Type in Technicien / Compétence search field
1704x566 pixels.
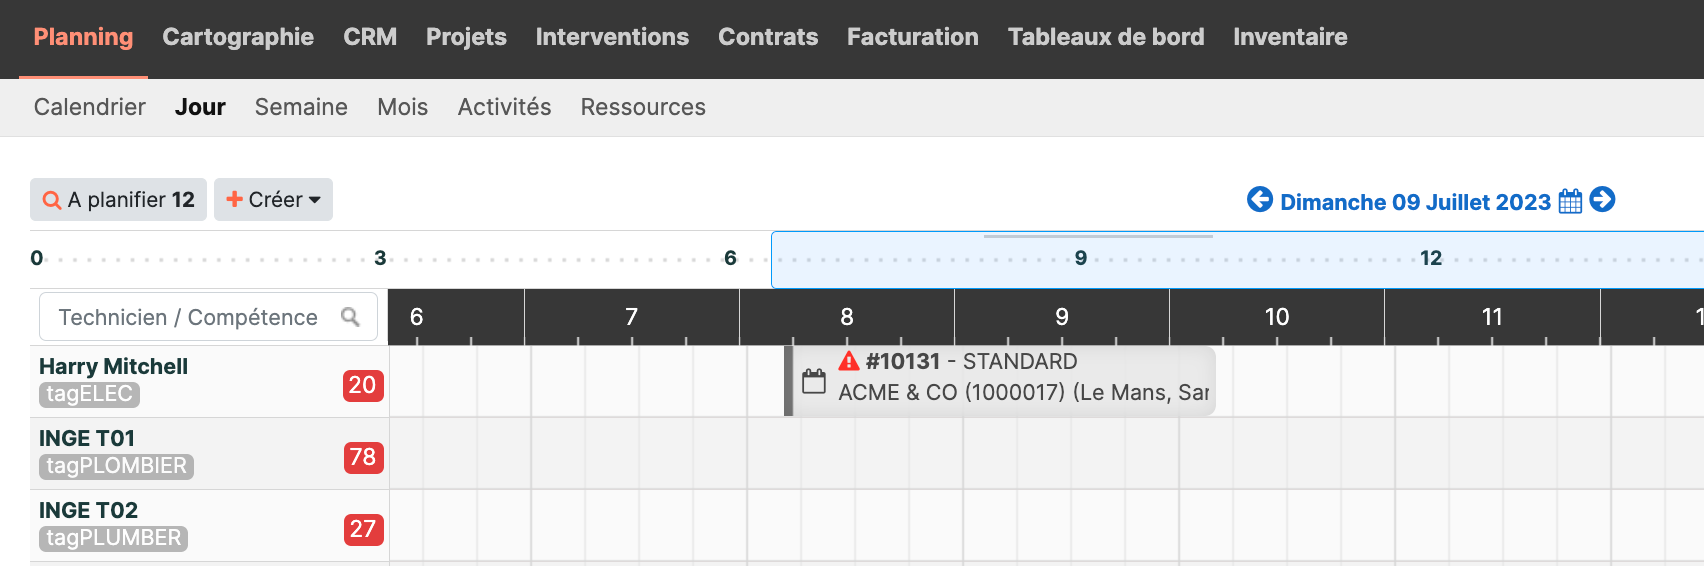[190, 317]
